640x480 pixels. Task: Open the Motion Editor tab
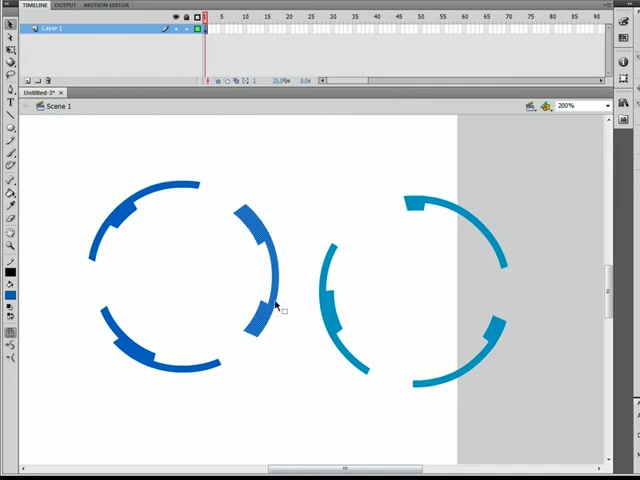(107, 5)
